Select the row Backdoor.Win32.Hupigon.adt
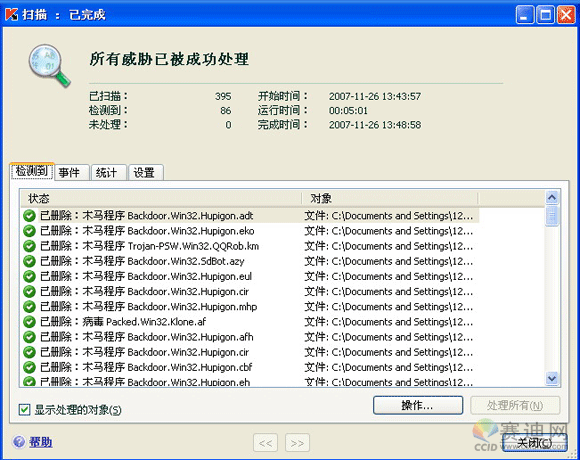 tap(250, 216)
